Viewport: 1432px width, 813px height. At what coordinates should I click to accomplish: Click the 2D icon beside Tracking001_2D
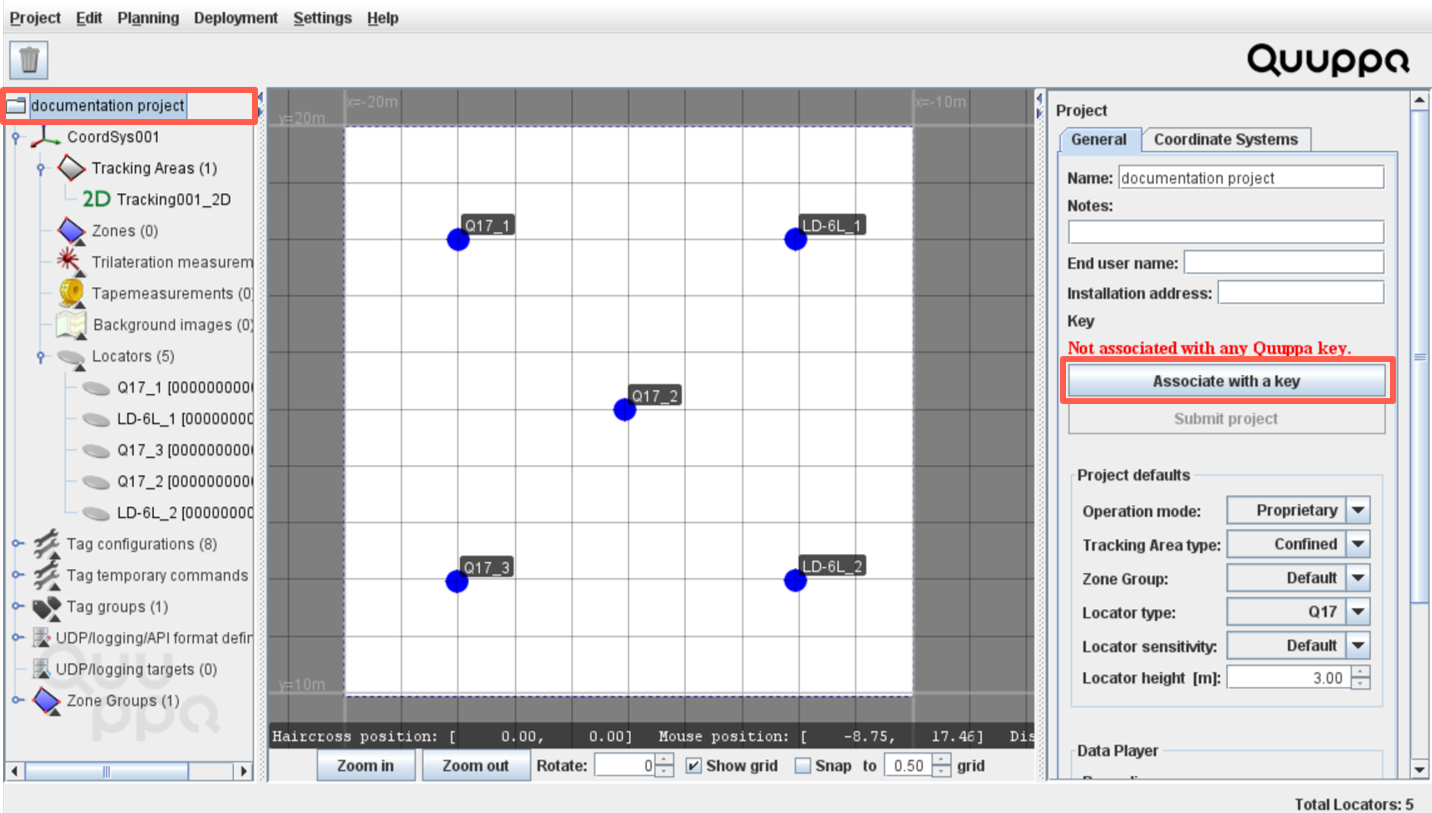pyautogui.click(x=96, y=199)
